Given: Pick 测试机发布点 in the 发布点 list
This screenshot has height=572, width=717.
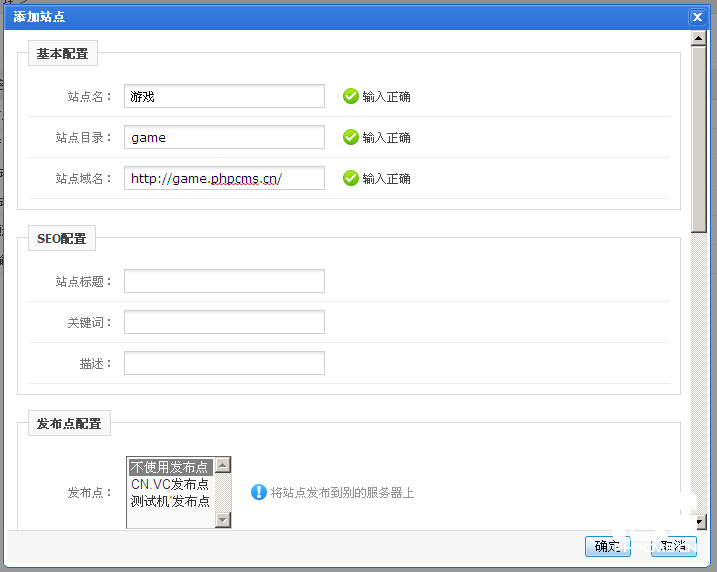Looking at the screenshot, I should pos(169,501).
